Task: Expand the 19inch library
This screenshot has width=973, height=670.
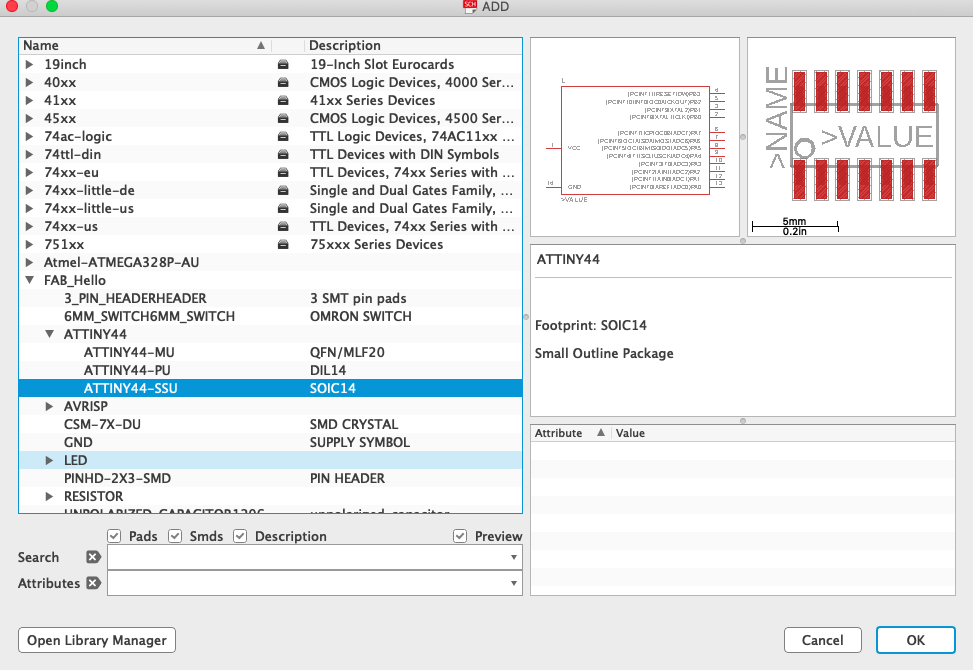Action: [29, 65]
